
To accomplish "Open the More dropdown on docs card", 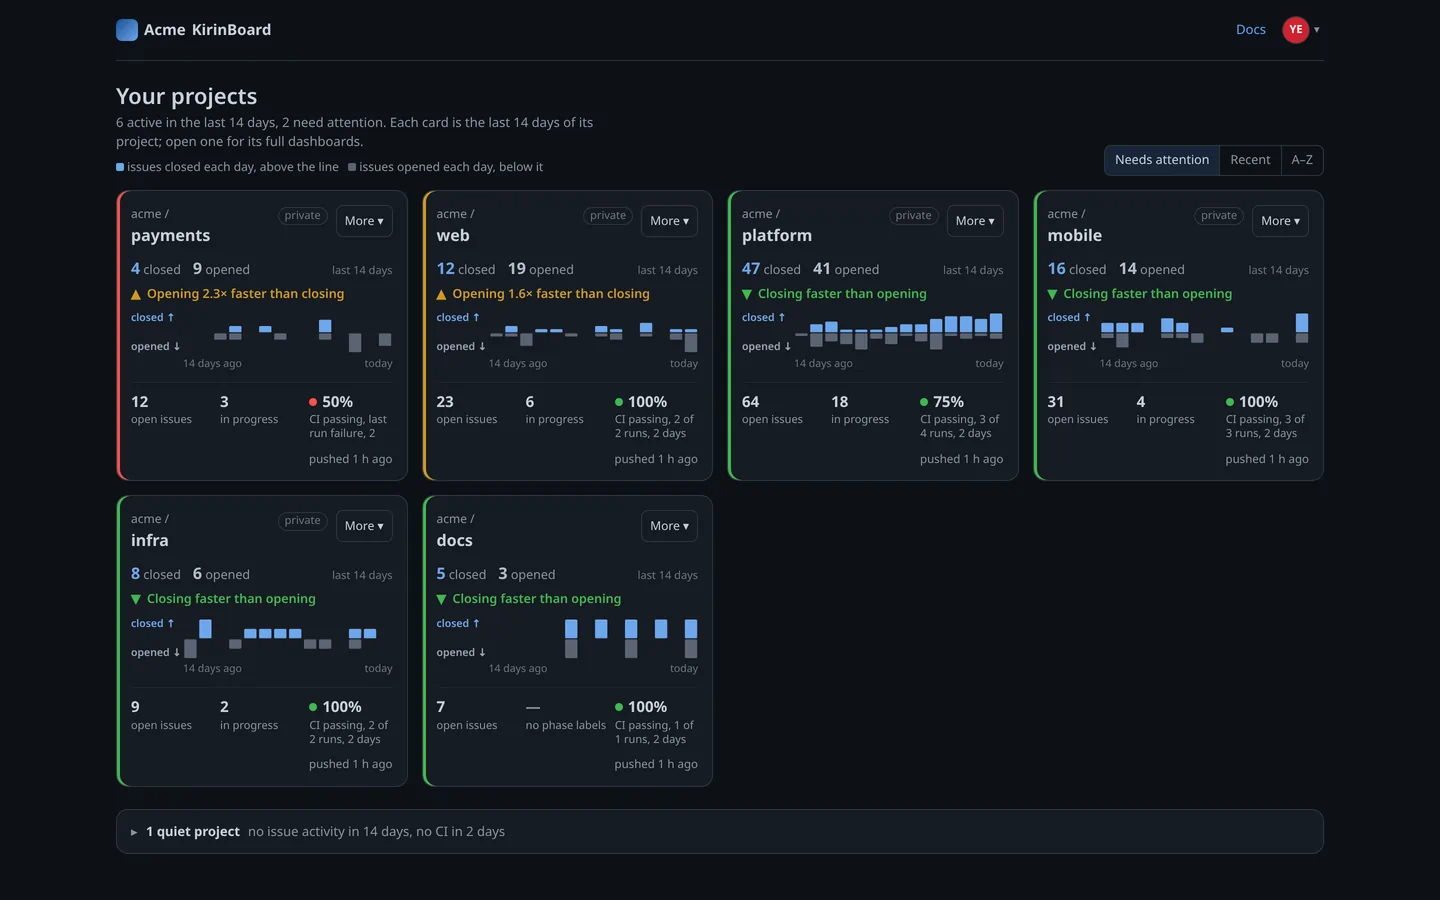I will [x=669, y=526].
